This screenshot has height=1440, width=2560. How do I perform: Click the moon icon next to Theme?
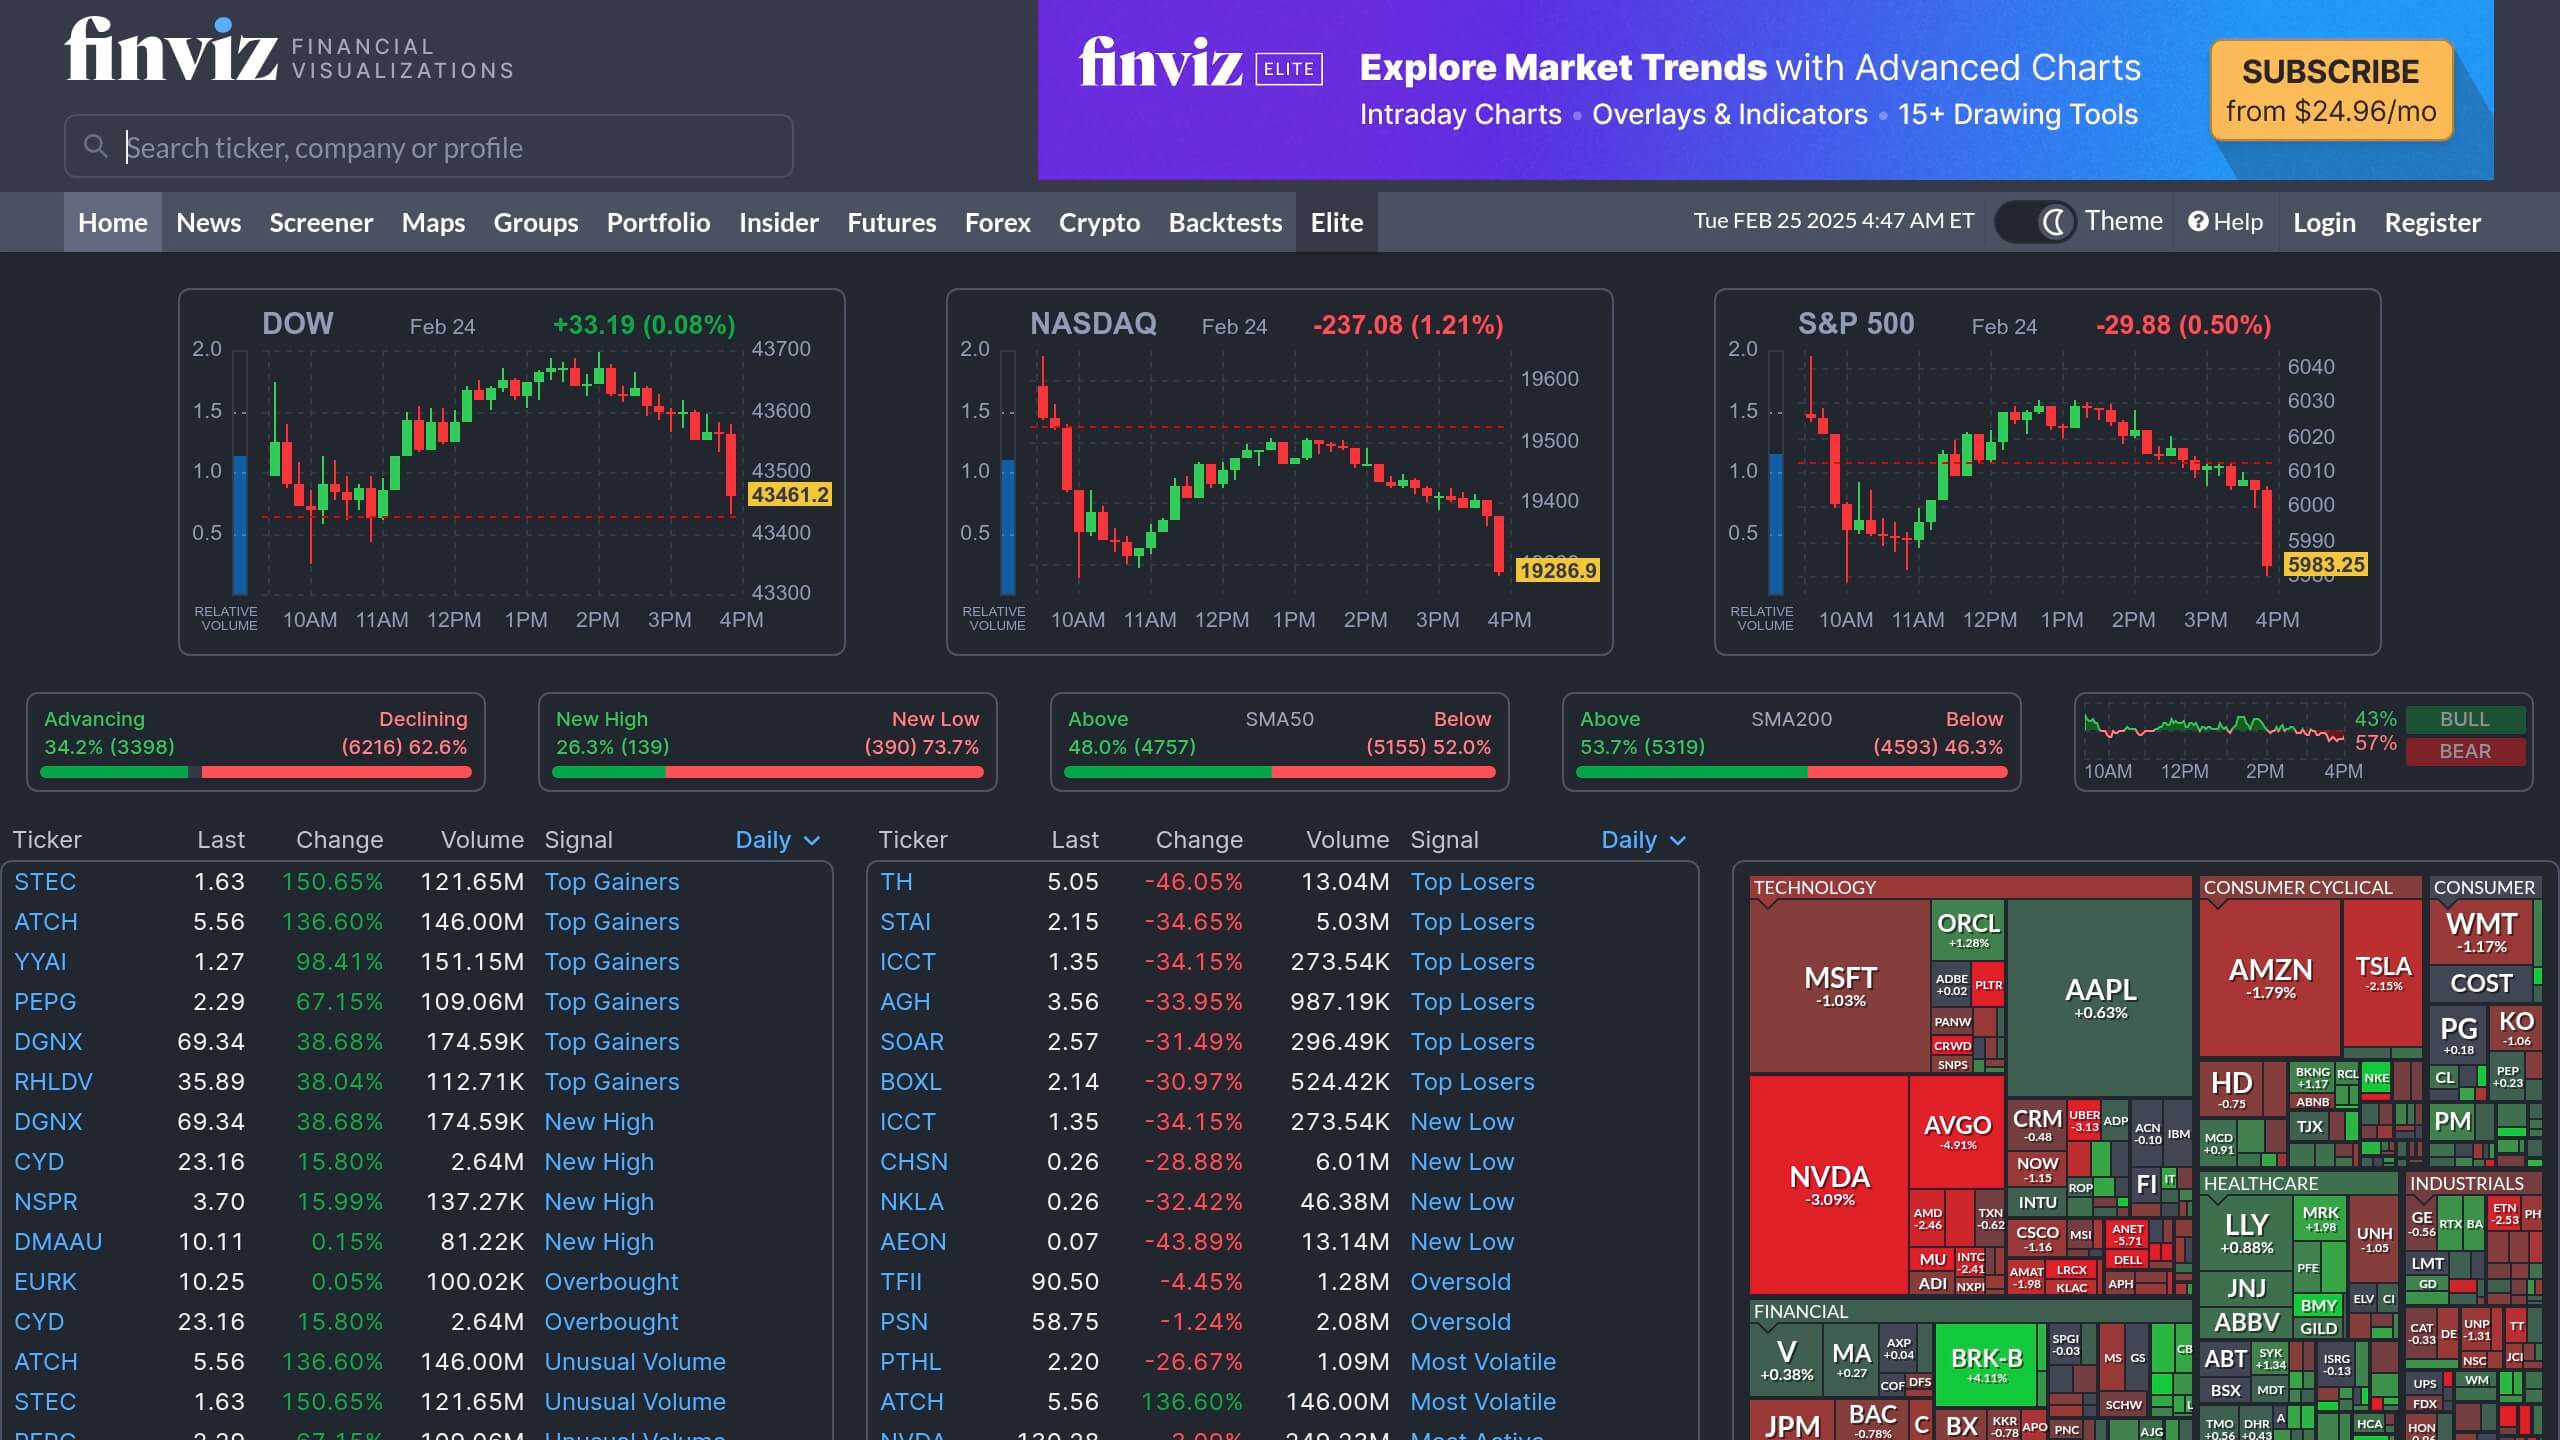(2055, 221)
